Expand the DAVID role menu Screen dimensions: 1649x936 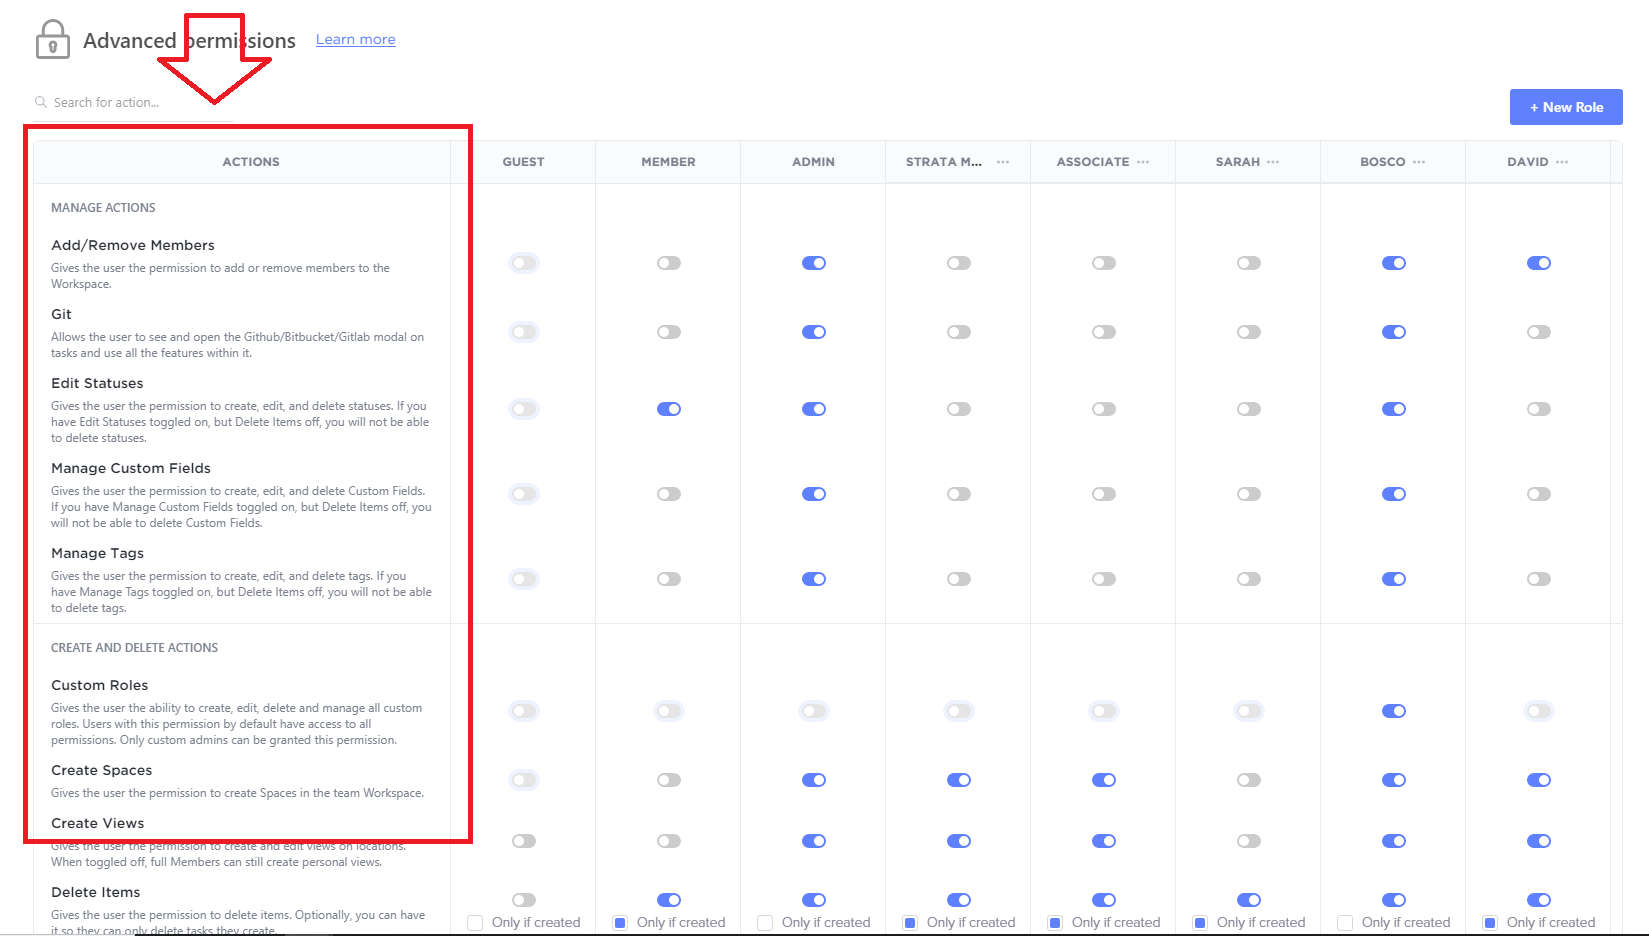pos(1564,161)
